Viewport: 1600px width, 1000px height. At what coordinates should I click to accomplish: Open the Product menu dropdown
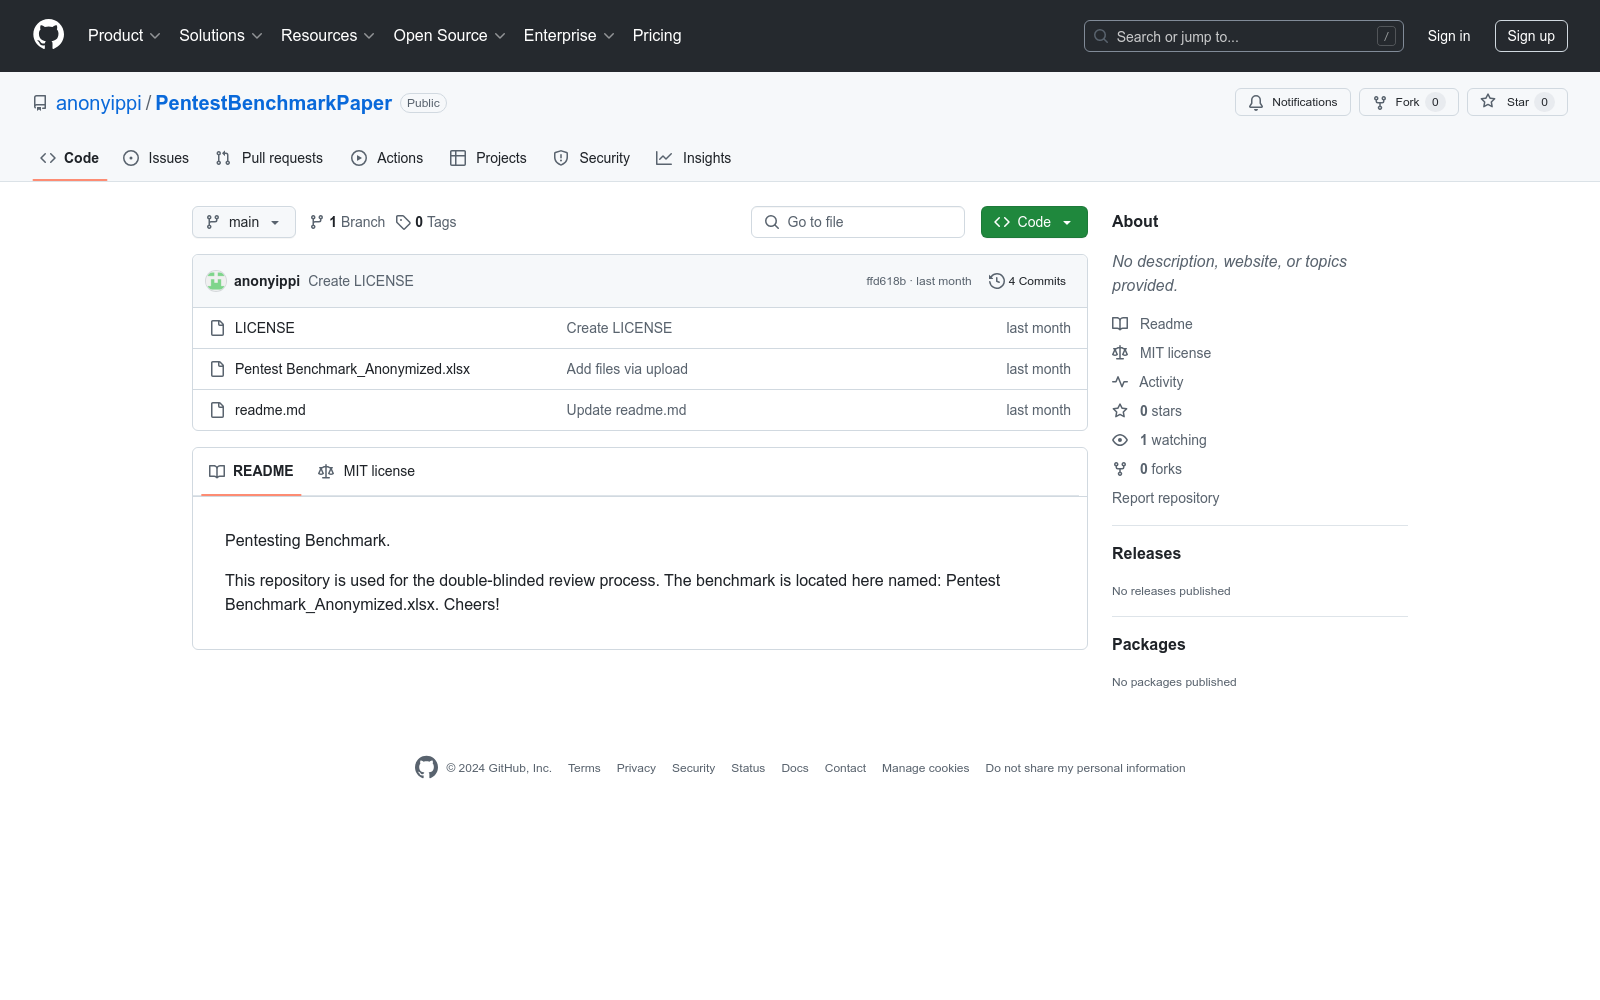point(124,35)
